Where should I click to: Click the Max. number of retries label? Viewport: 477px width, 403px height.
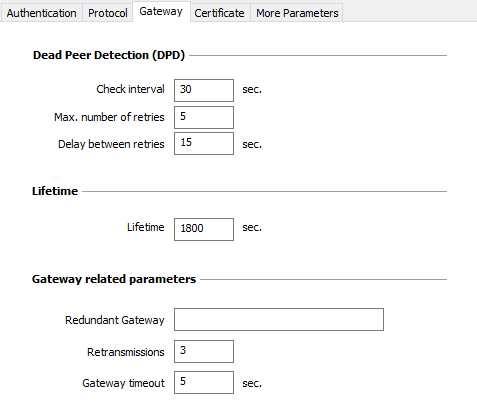109,117
